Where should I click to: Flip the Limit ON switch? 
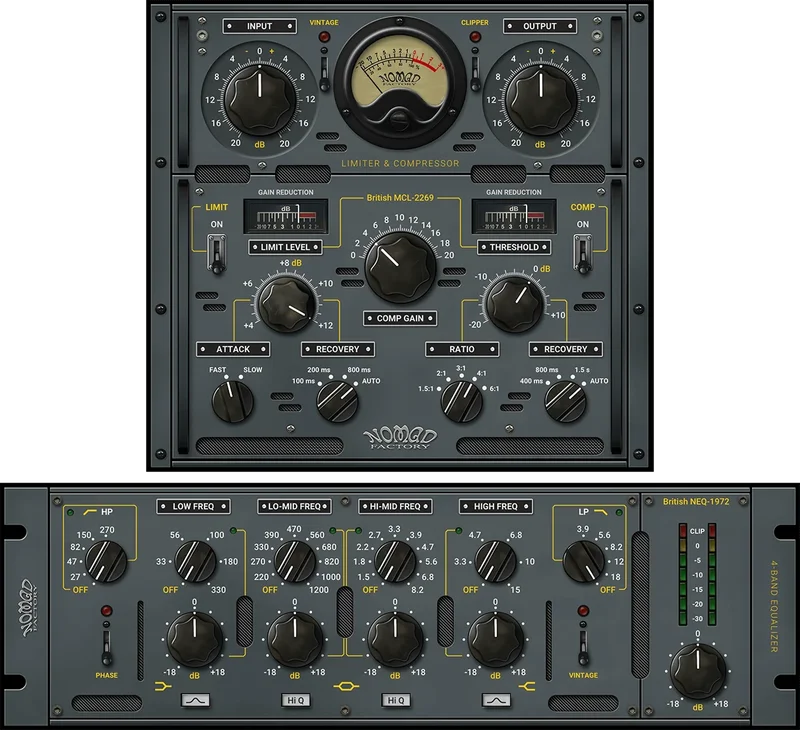217,254
